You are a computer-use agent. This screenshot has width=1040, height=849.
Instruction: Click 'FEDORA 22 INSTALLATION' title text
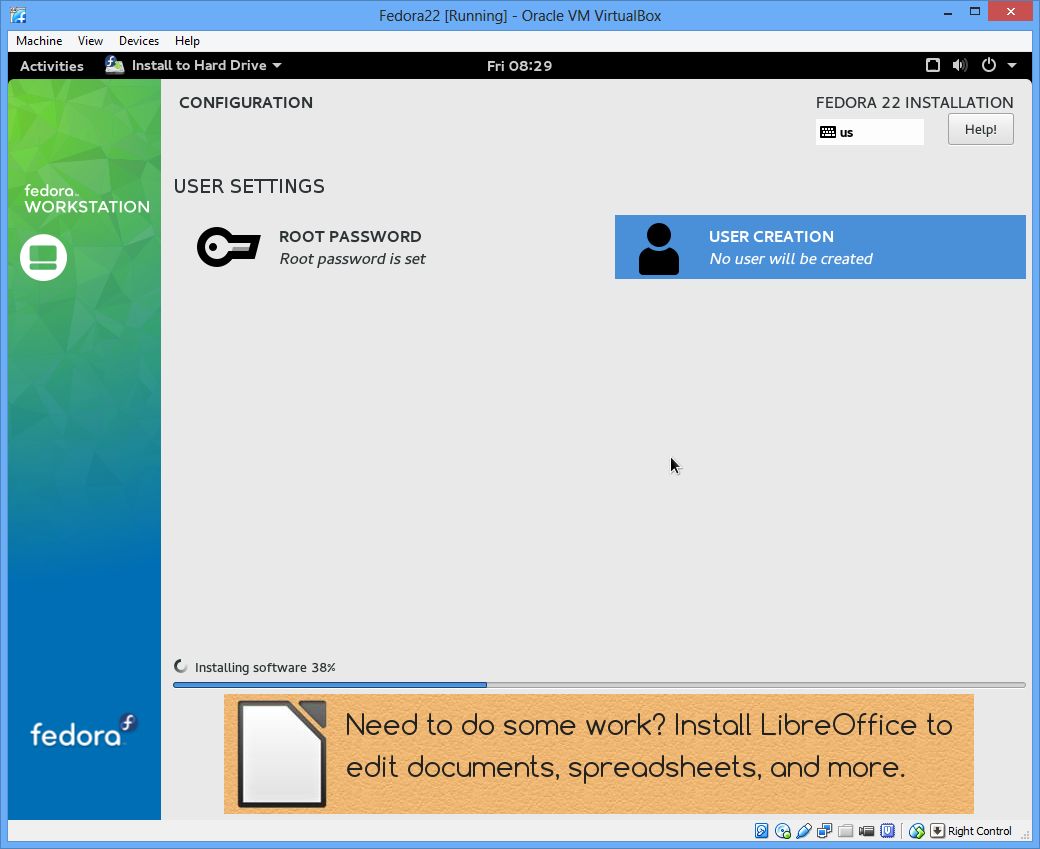914,103
